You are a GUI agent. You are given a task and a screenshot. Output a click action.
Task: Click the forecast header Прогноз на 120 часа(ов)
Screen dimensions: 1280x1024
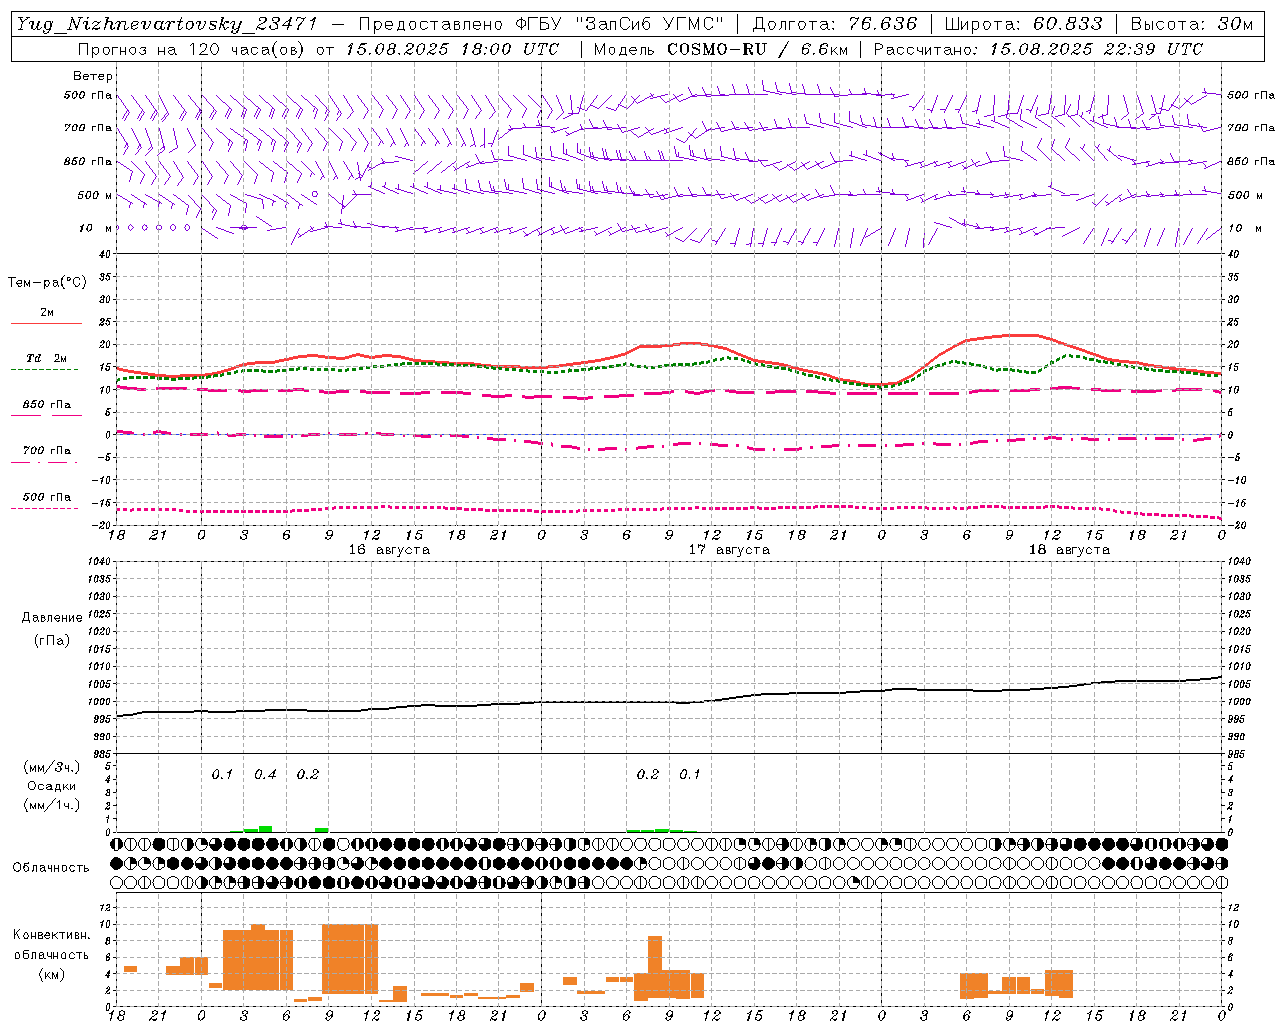192,49
